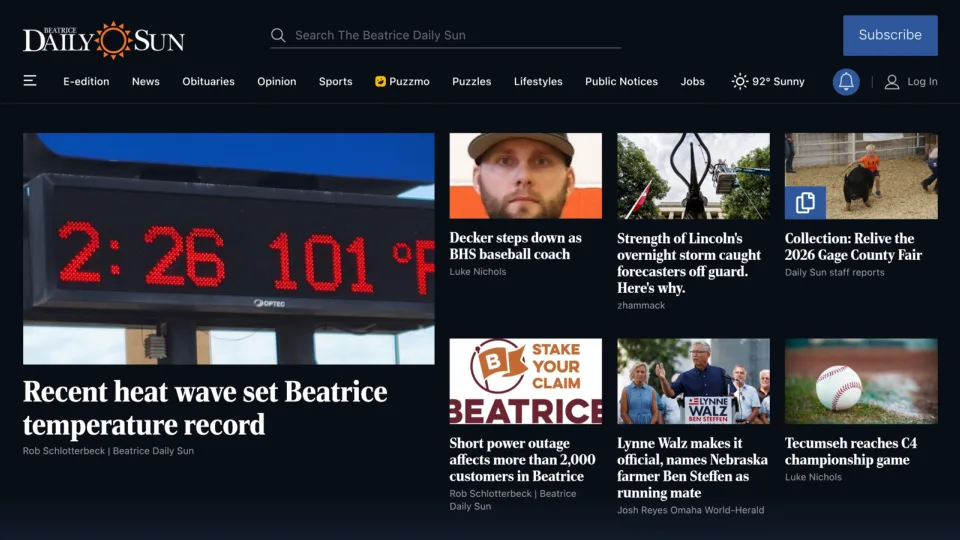Open the News section
This screenshot has width=960, height=540.
pos(146,81)
